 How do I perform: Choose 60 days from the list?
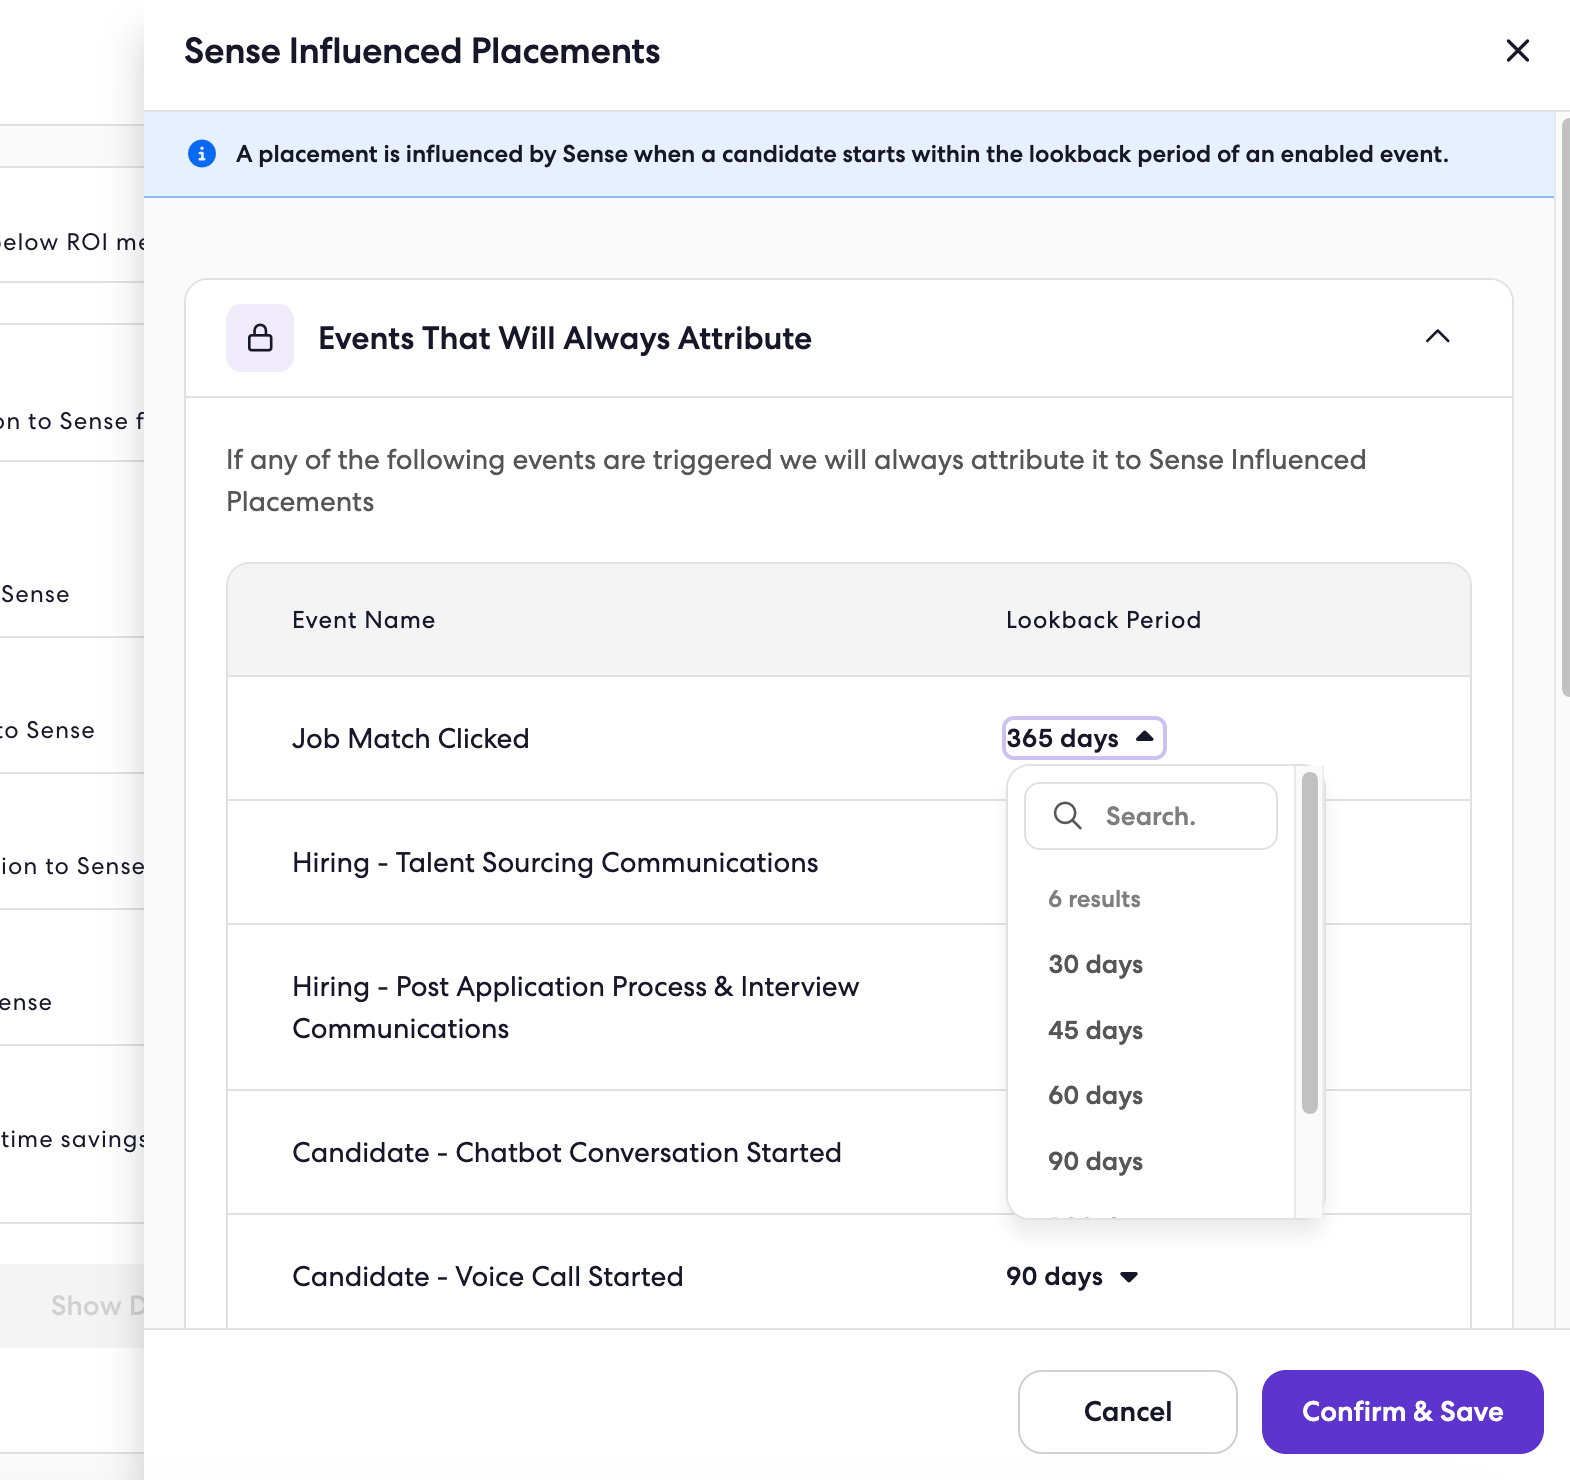tap(1095, 1096)
